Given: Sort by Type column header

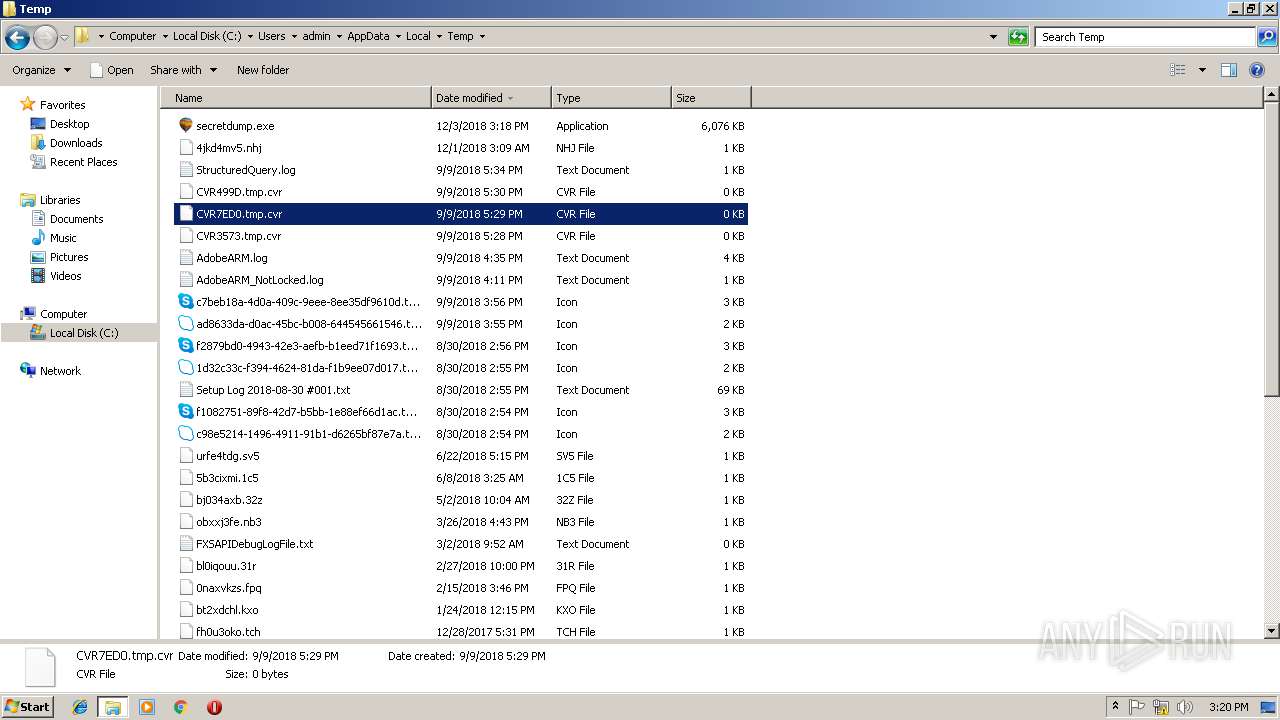Looking at the screenshot, I should 611,98.
